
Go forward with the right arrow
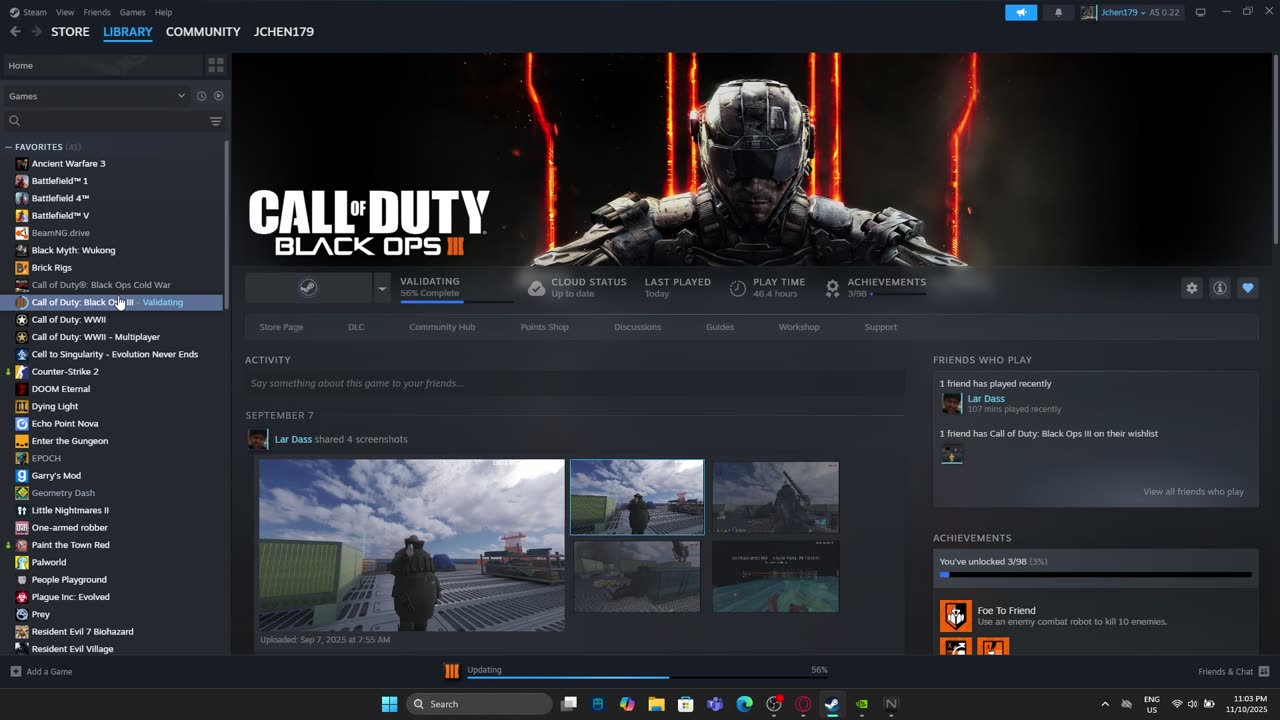click(x=36, y=32)
